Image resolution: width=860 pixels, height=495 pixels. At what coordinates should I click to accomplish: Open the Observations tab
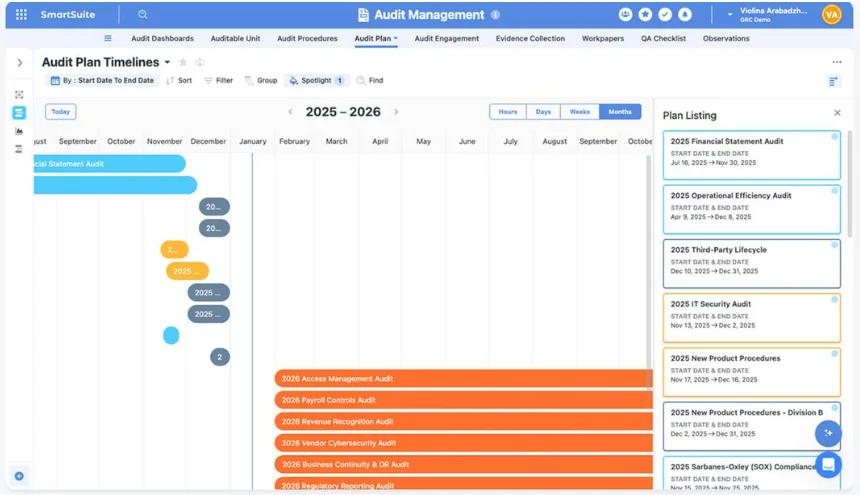click(726, 38)
